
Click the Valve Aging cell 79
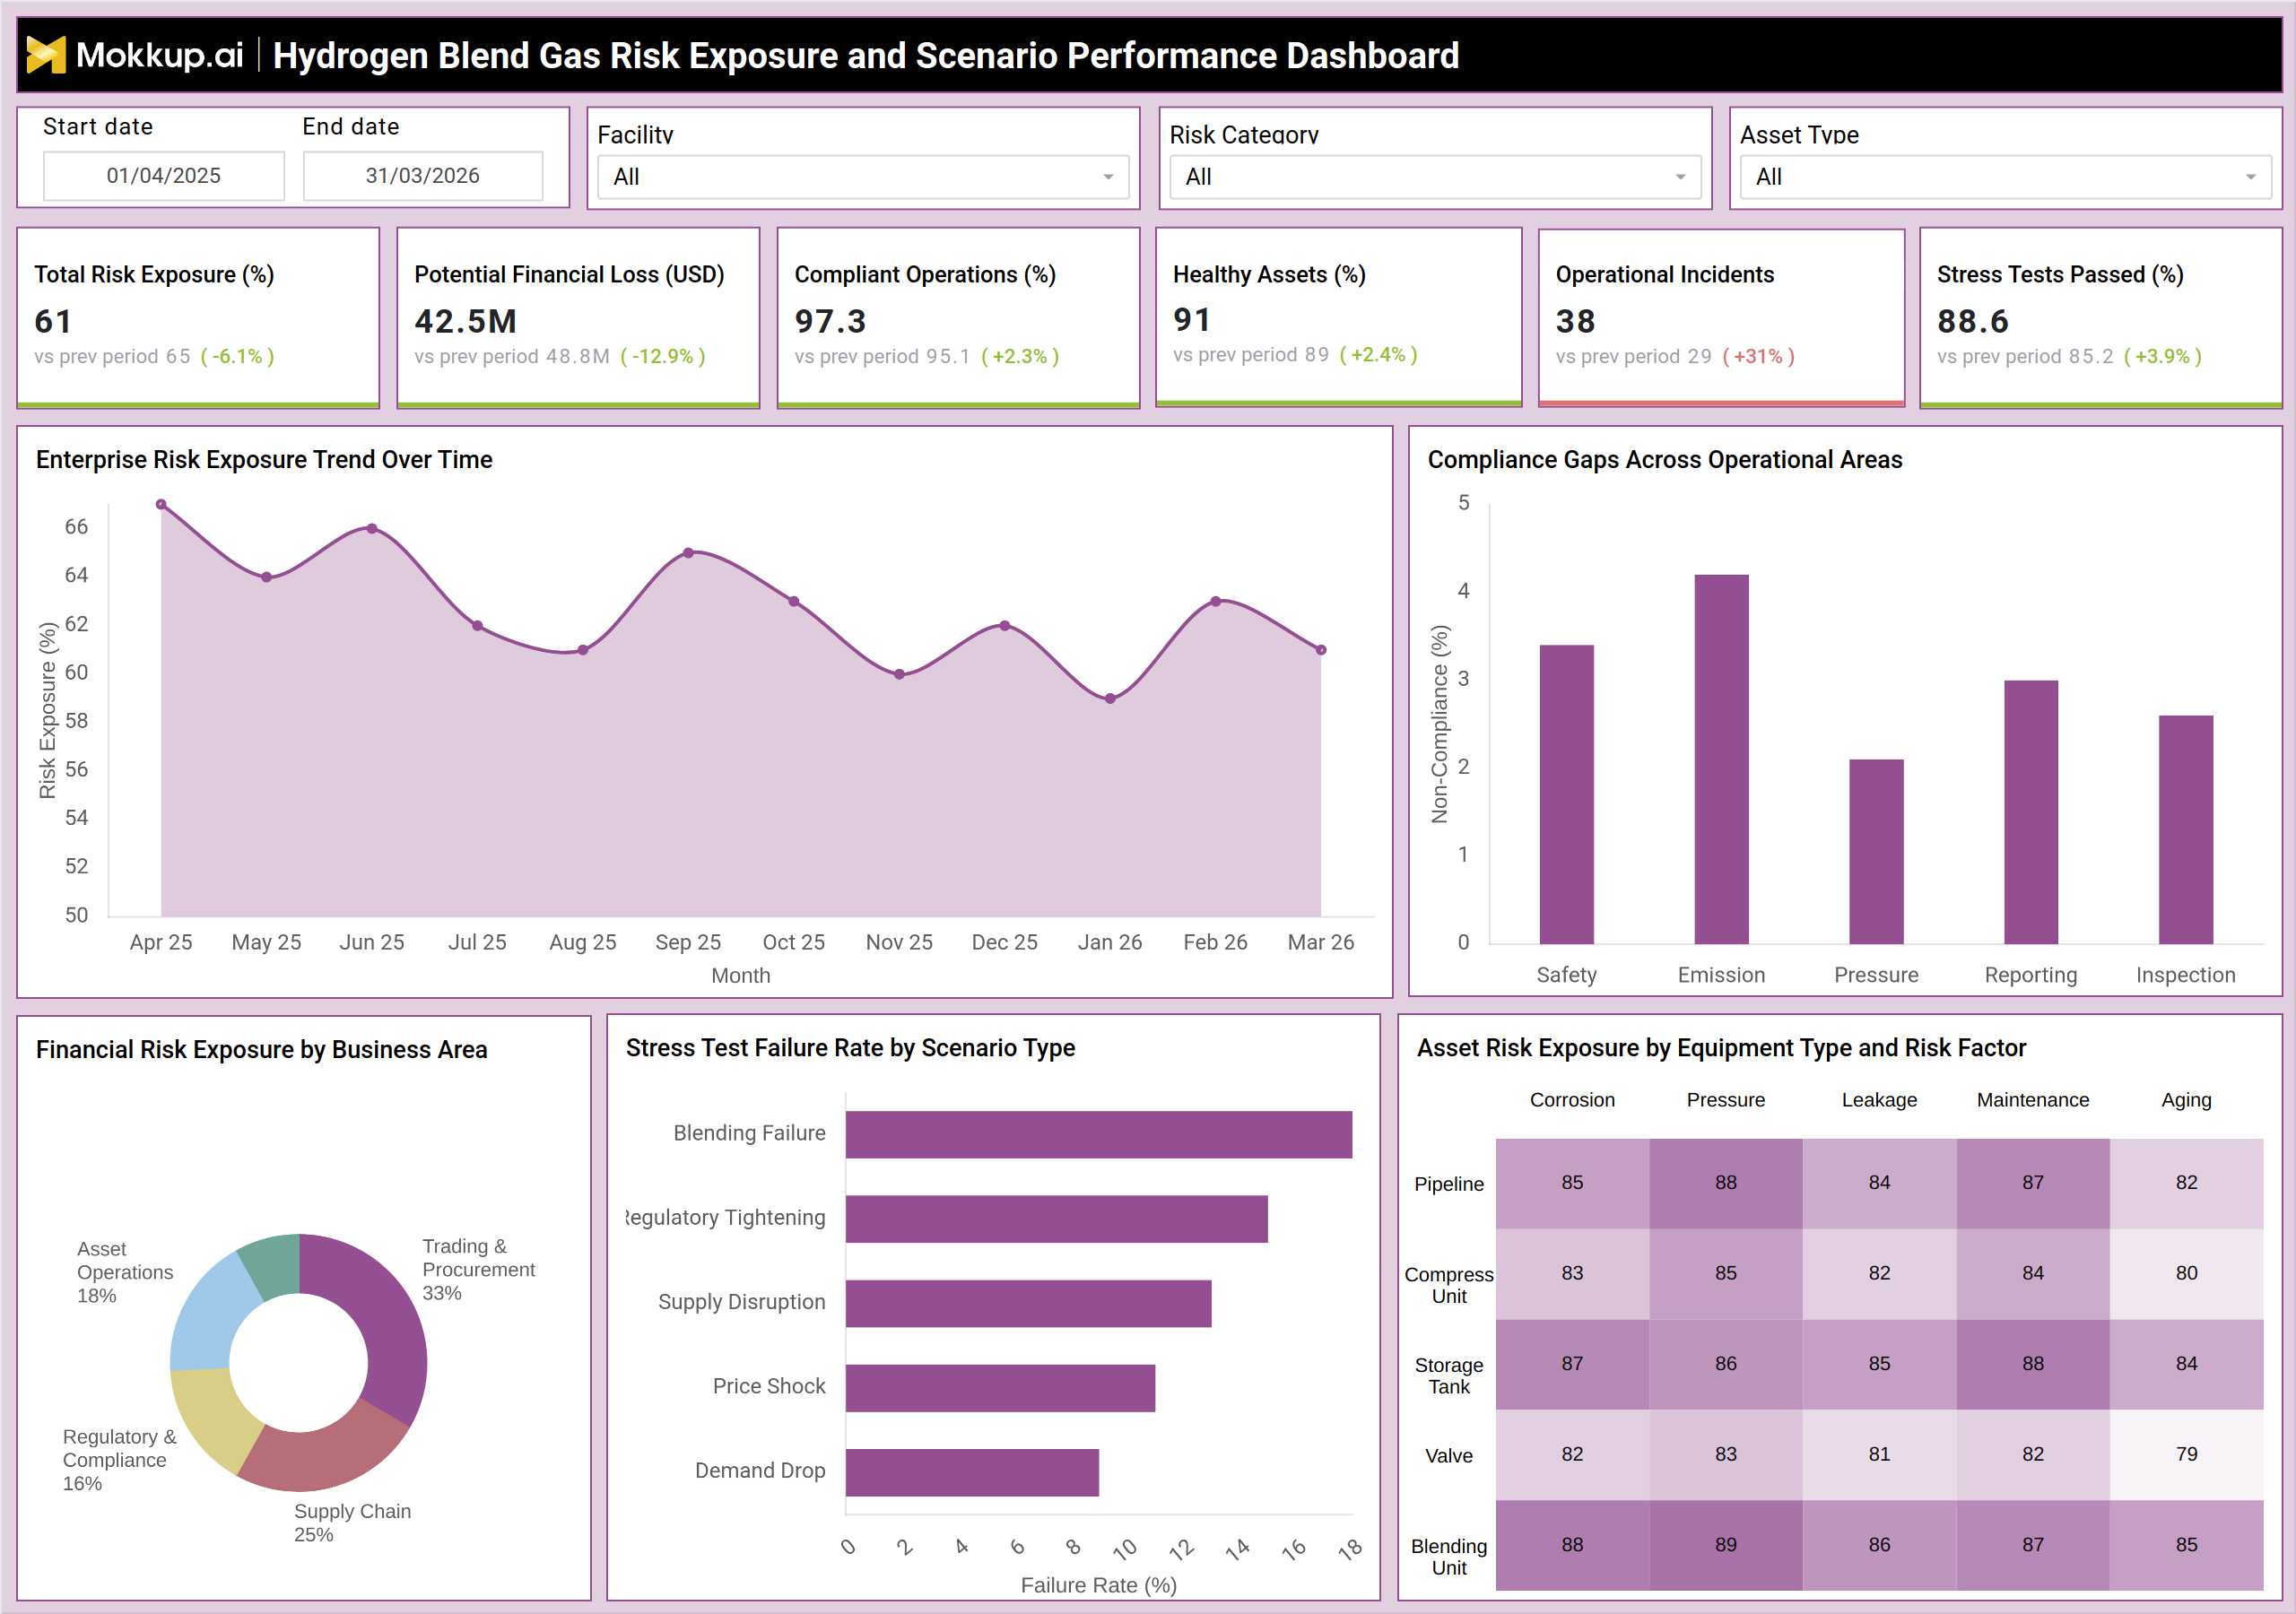[2187, 1455]
